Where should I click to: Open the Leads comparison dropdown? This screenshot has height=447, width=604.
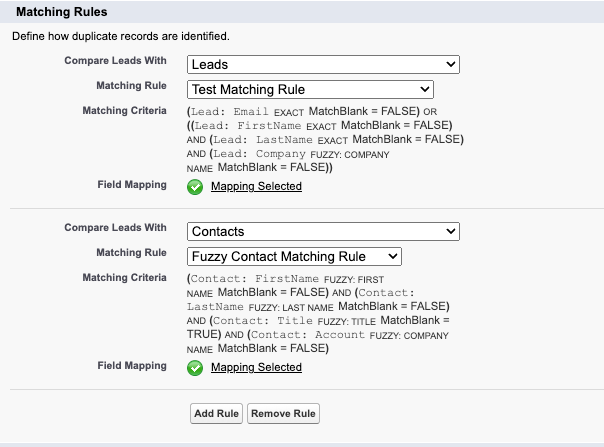(x=323, y=64)
